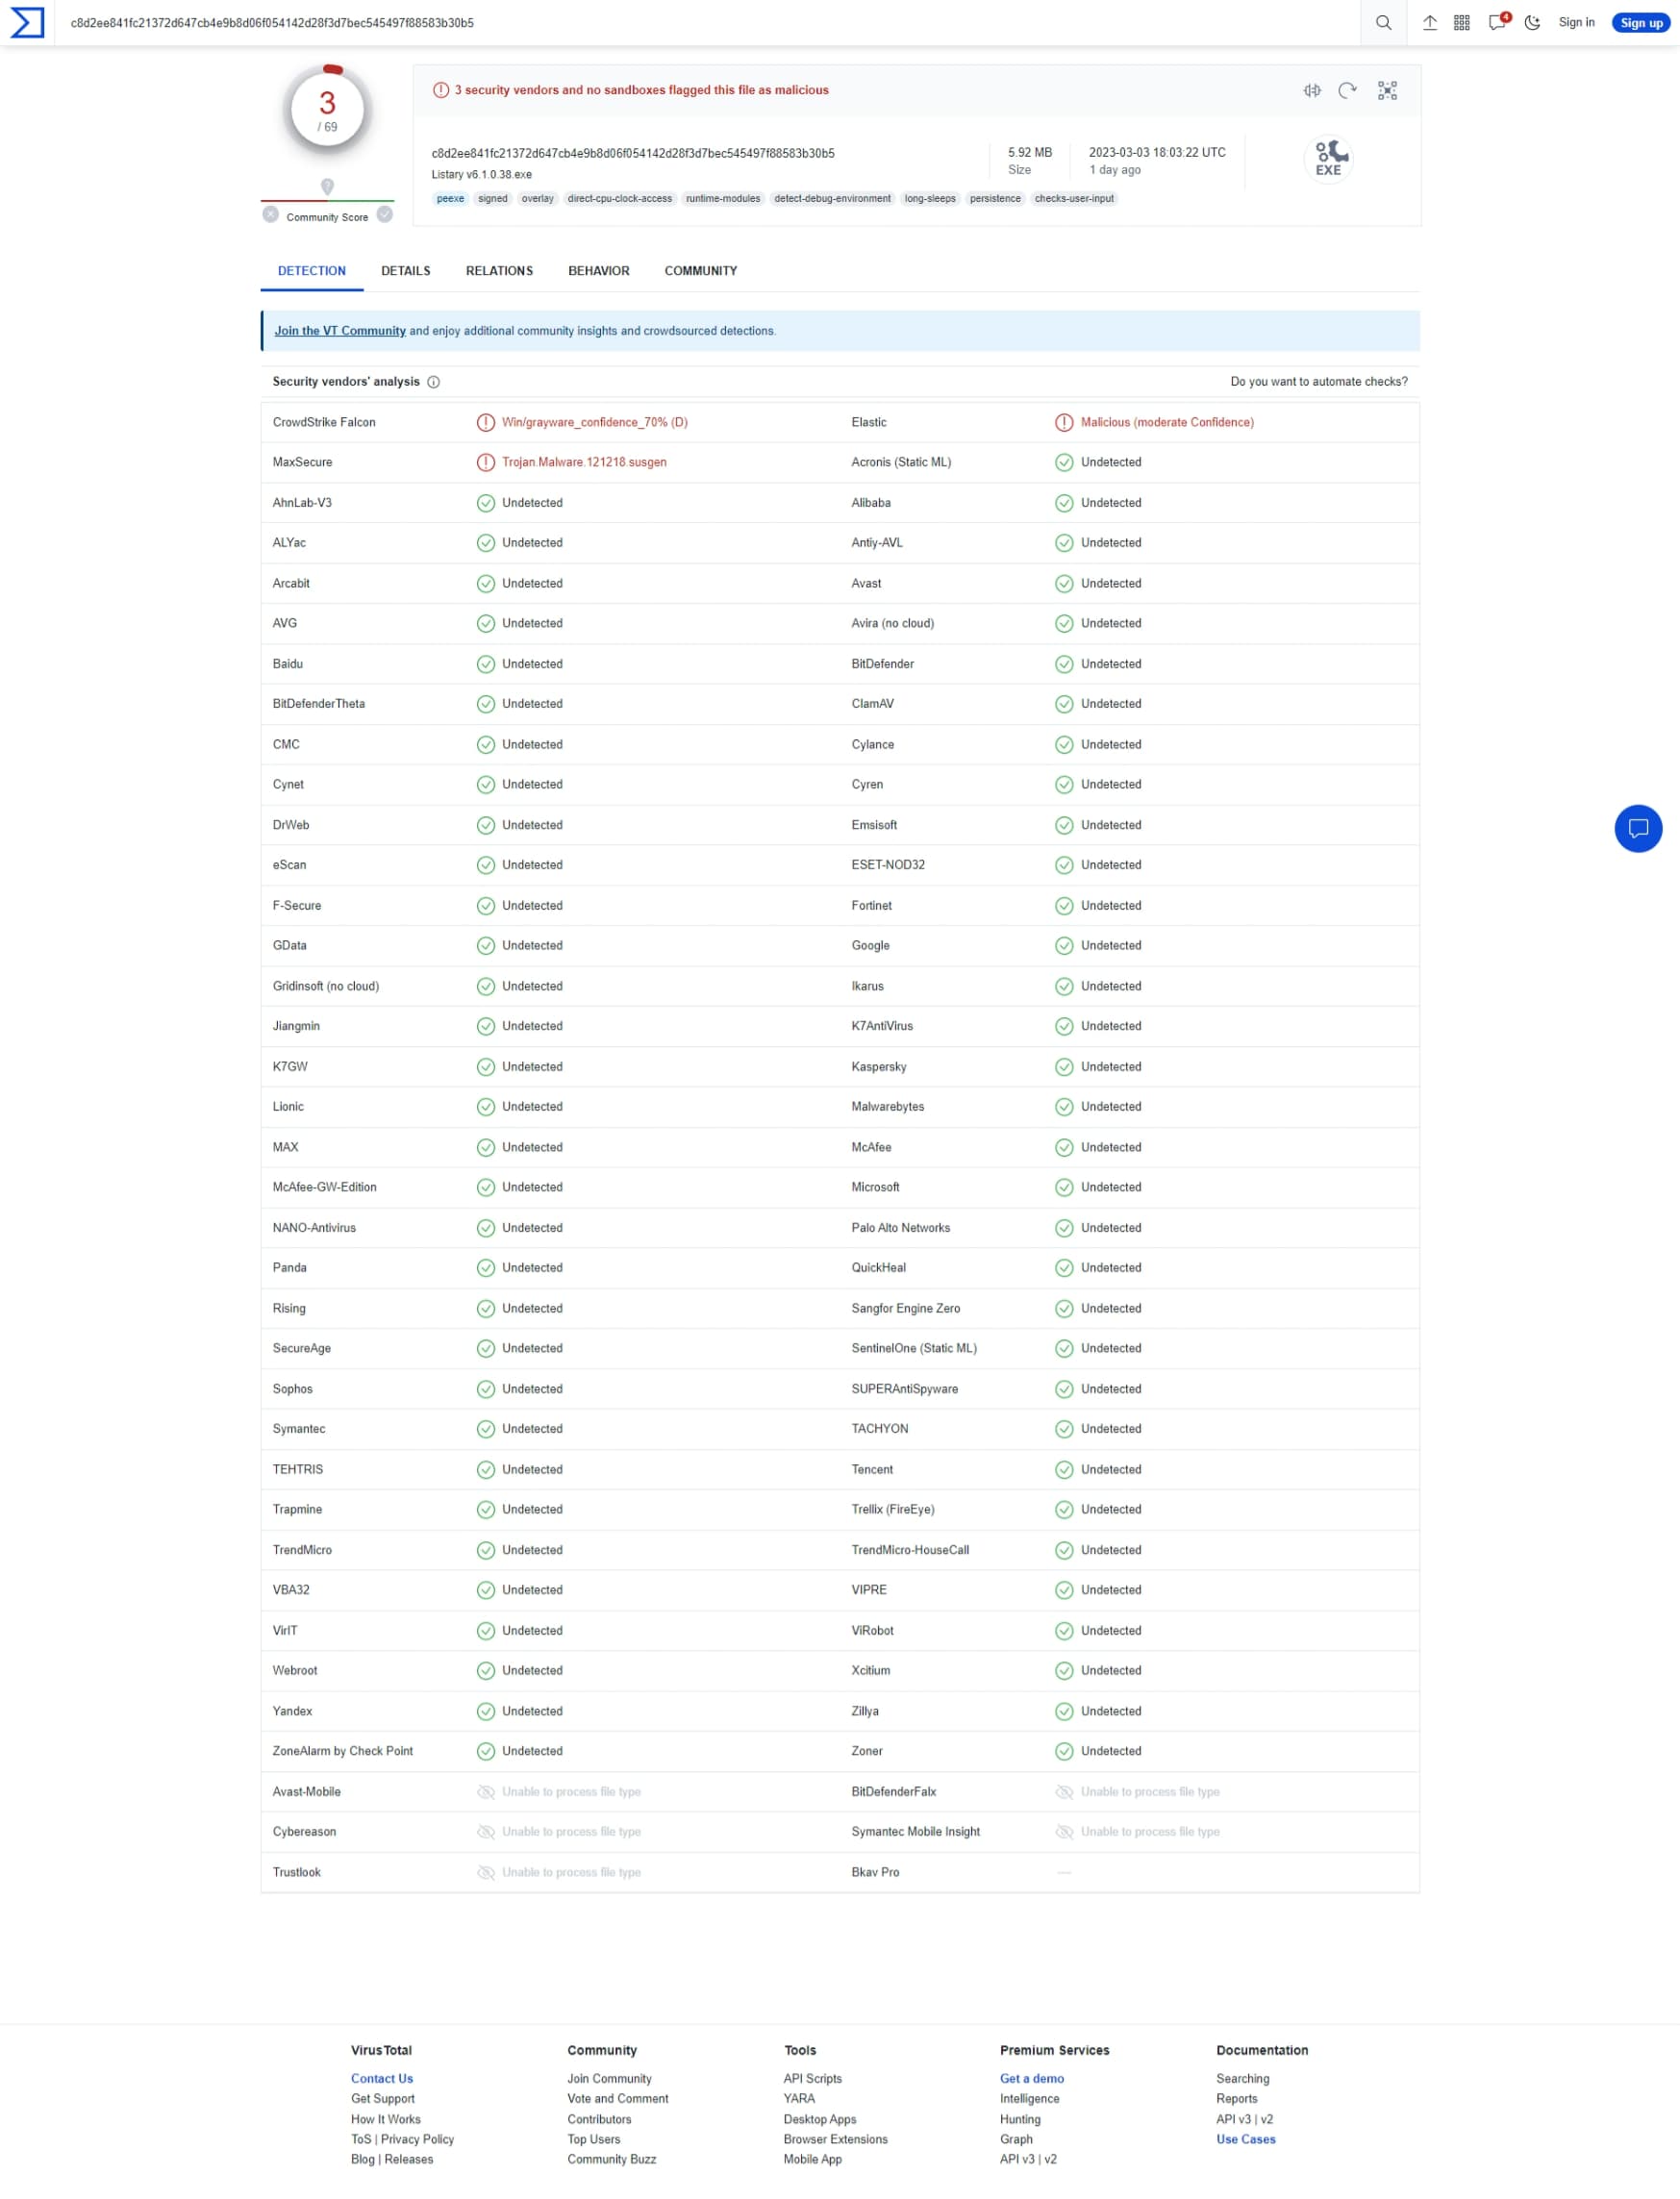Image resolution: width=1680 pixels, height=2199 pixels.
Task: Open the floating chat button
Action: pyautogui.click(x=1638, y=829)
